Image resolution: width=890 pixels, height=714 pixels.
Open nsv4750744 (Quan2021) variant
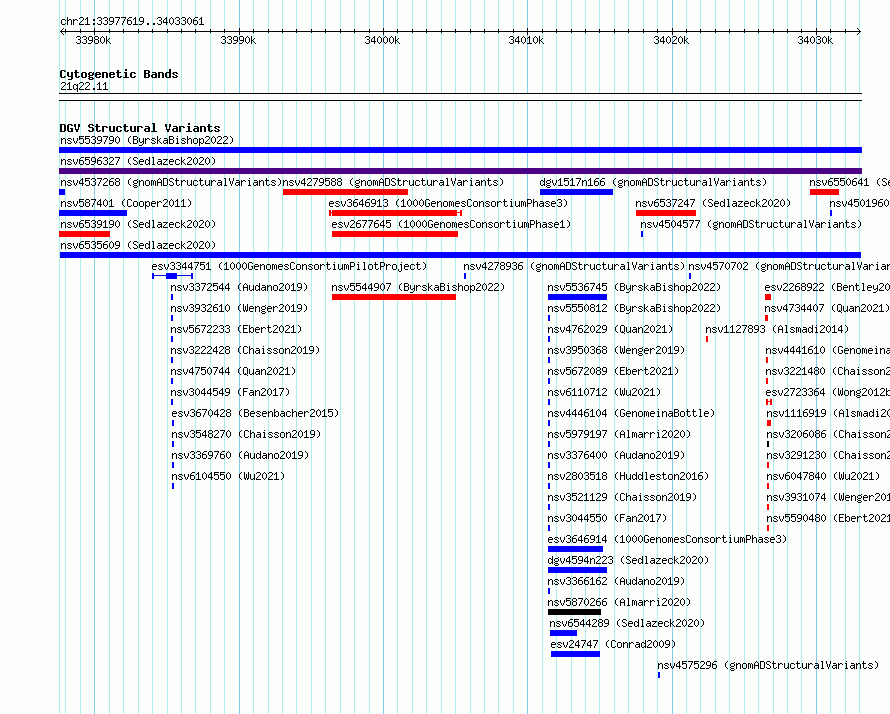point(233,371)
